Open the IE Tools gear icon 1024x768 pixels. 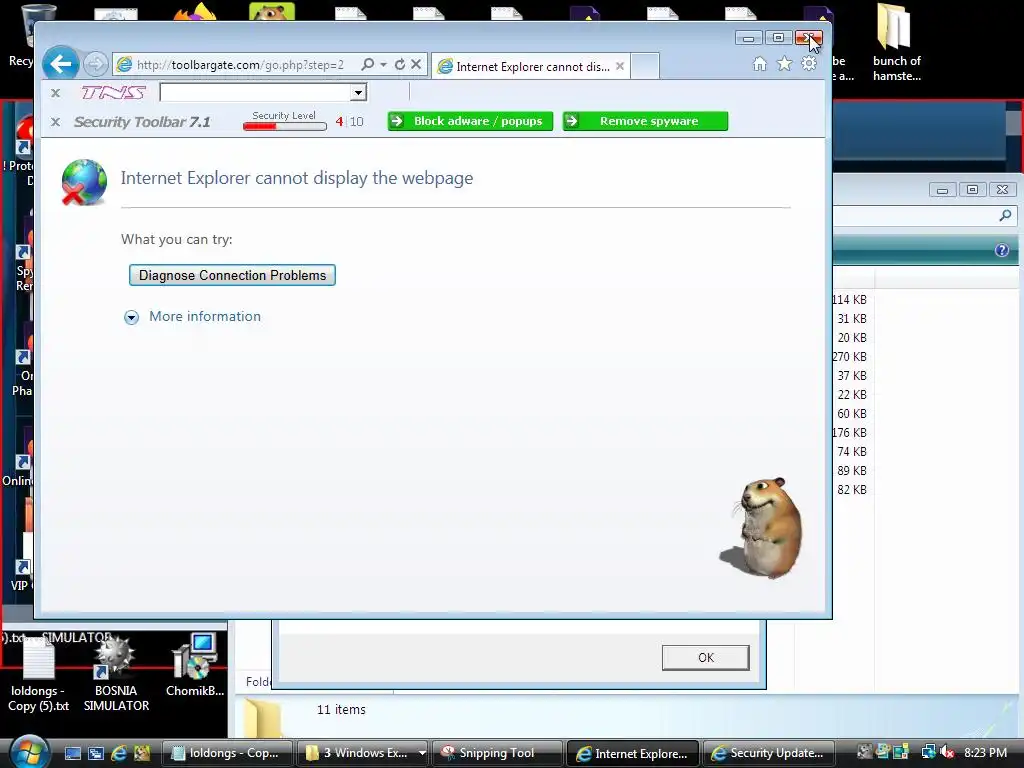pos(809,63)
